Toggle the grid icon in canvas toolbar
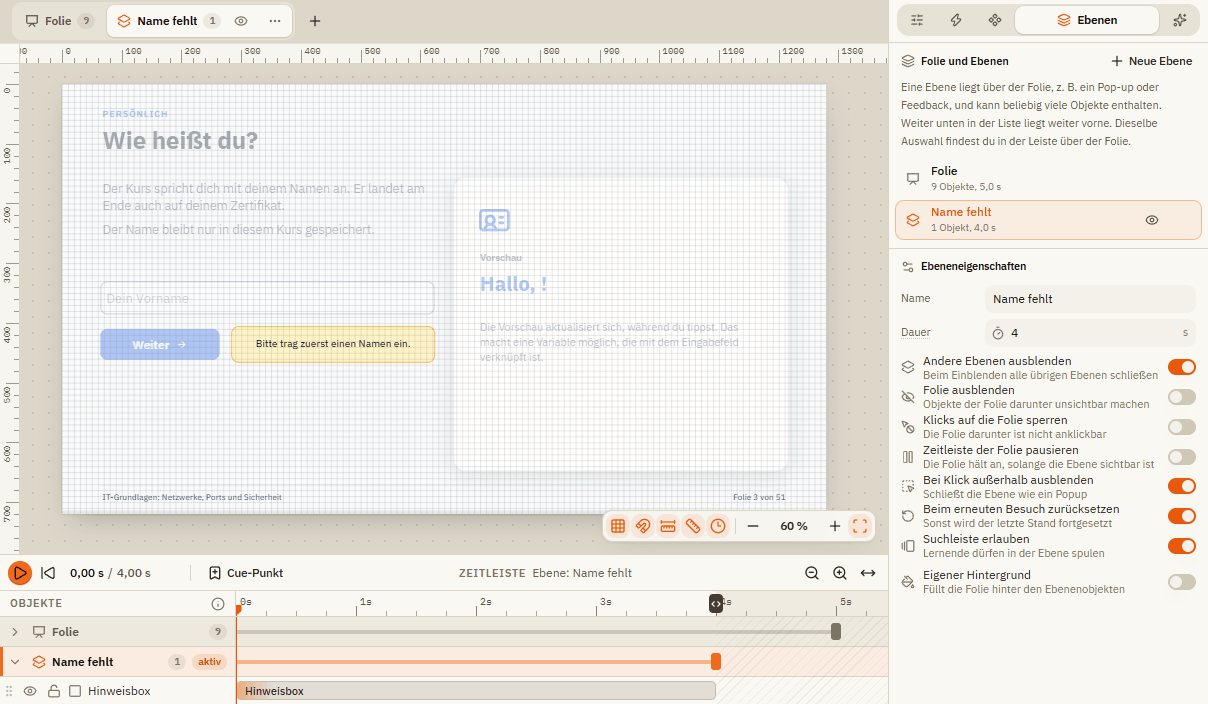The image size is (1208, 704). click(618, 526)
